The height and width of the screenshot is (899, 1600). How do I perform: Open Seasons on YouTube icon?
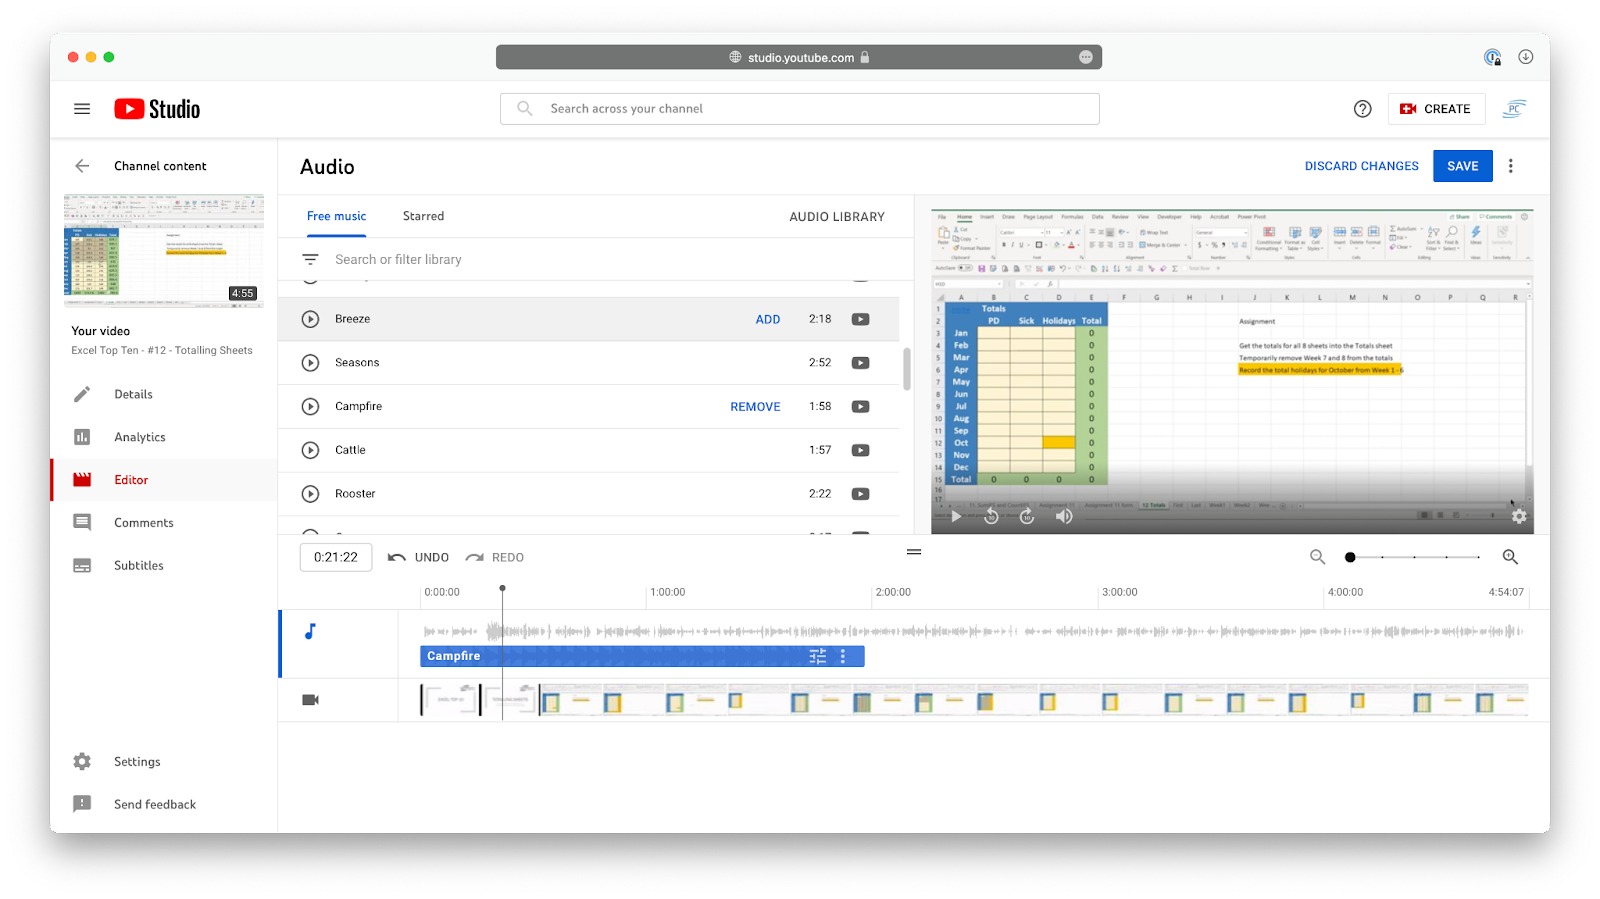click(860, 363)
